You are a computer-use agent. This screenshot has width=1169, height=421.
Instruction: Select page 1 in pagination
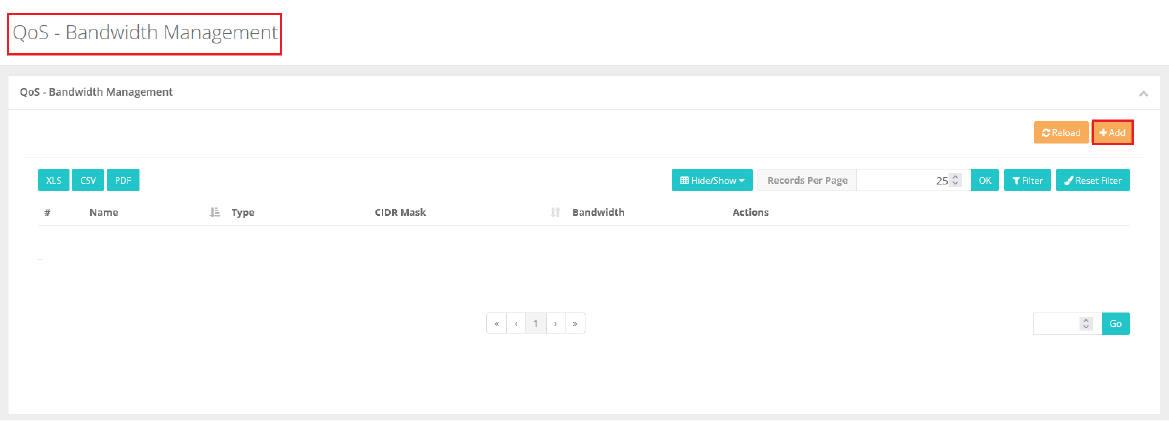[536, 324]
